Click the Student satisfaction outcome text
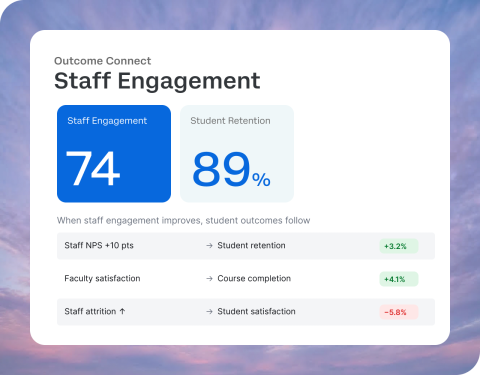Screen dimensions: 480x375 (x=256, y=311)
